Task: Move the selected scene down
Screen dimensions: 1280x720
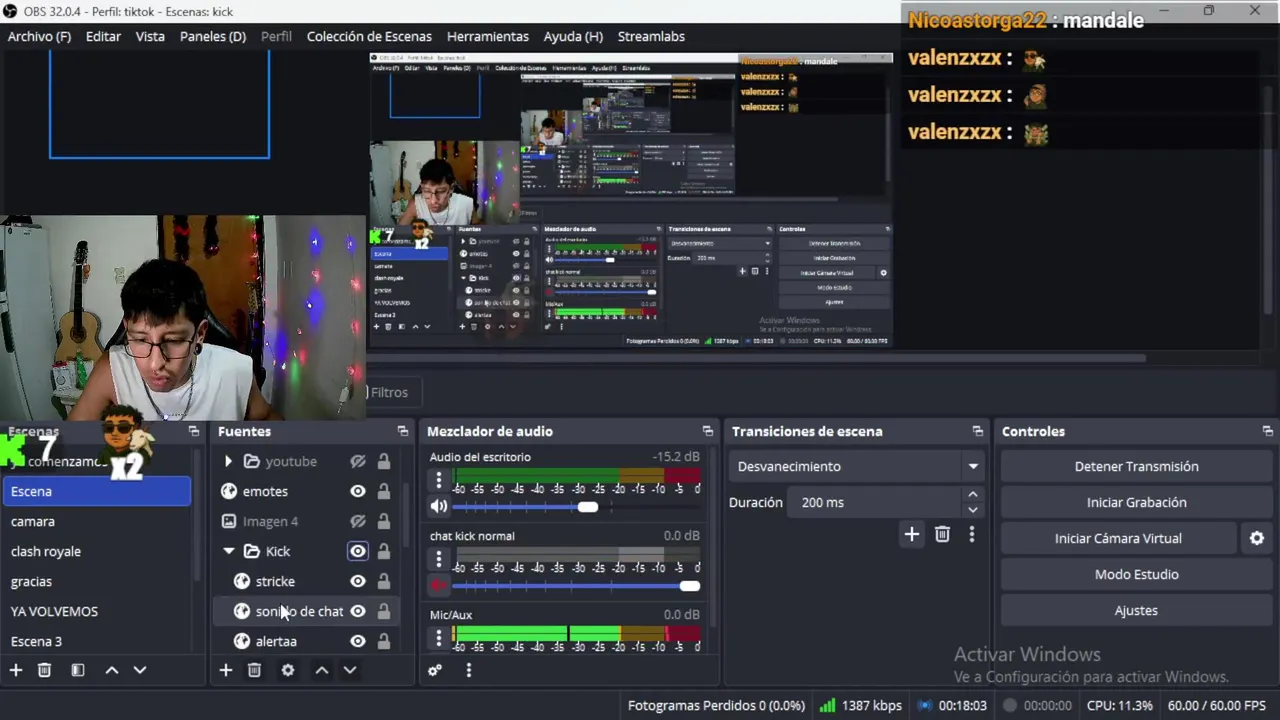Action: point(140,670)
